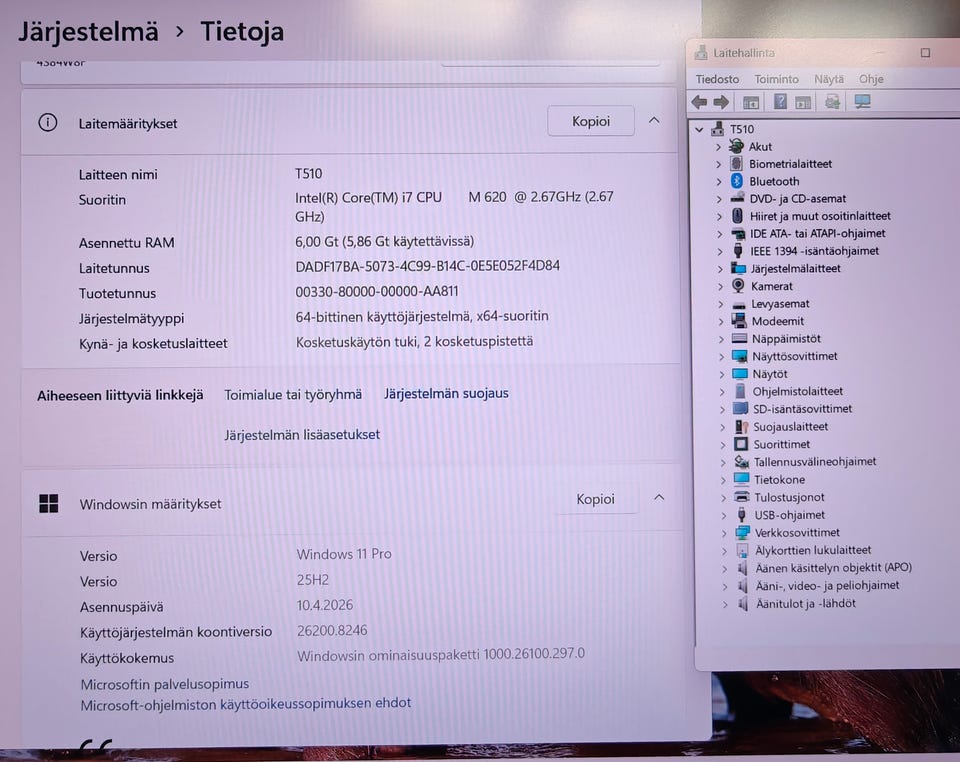
Task: Select the Modeemit icon
Action: [x=739, y=321]
